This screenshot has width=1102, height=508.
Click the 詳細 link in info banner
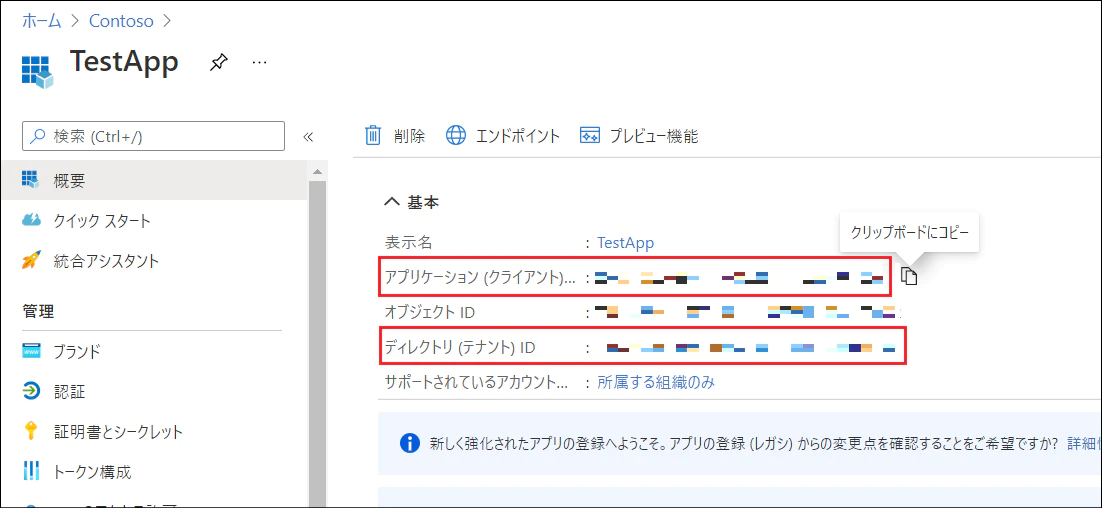pos(1083,443)
